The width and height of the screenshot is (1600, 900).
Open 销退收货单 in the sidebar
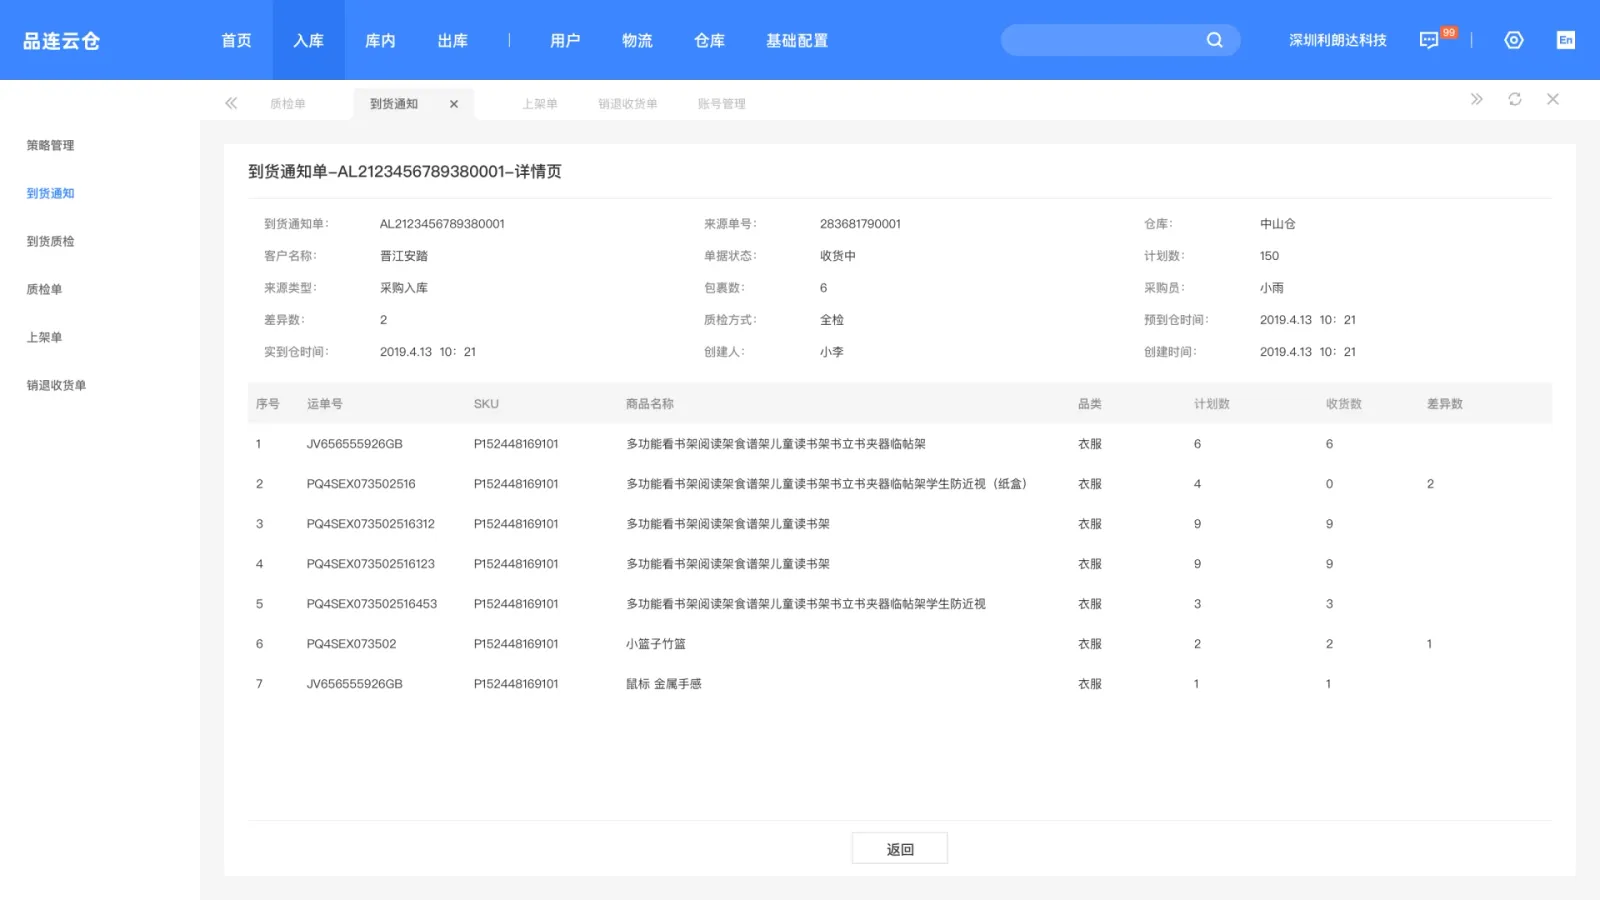click(56, 385)
